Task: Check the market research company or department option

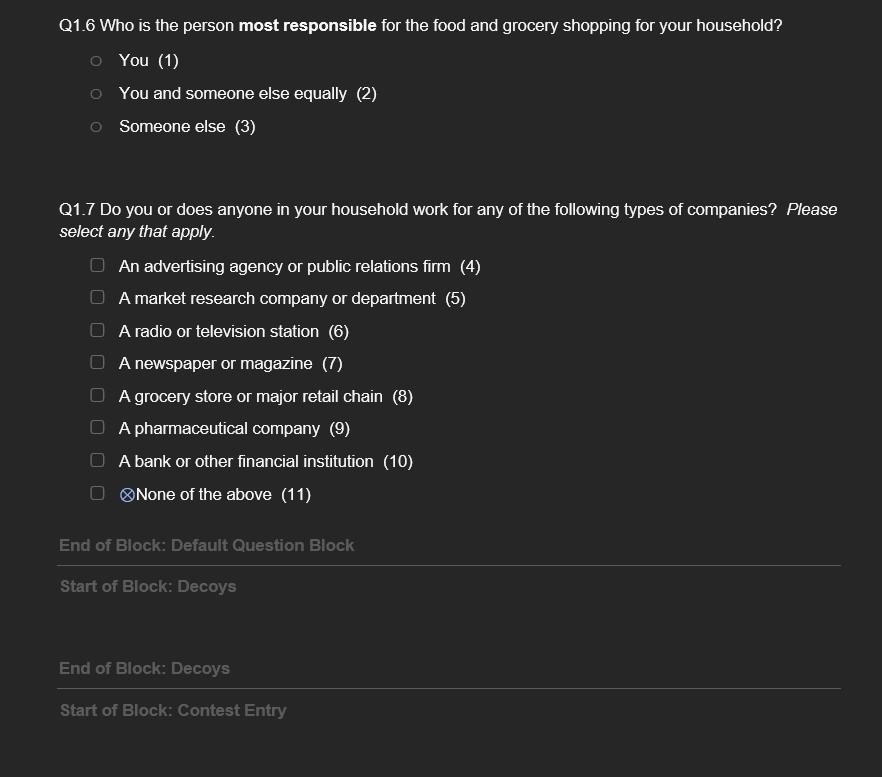Action: 97,297
